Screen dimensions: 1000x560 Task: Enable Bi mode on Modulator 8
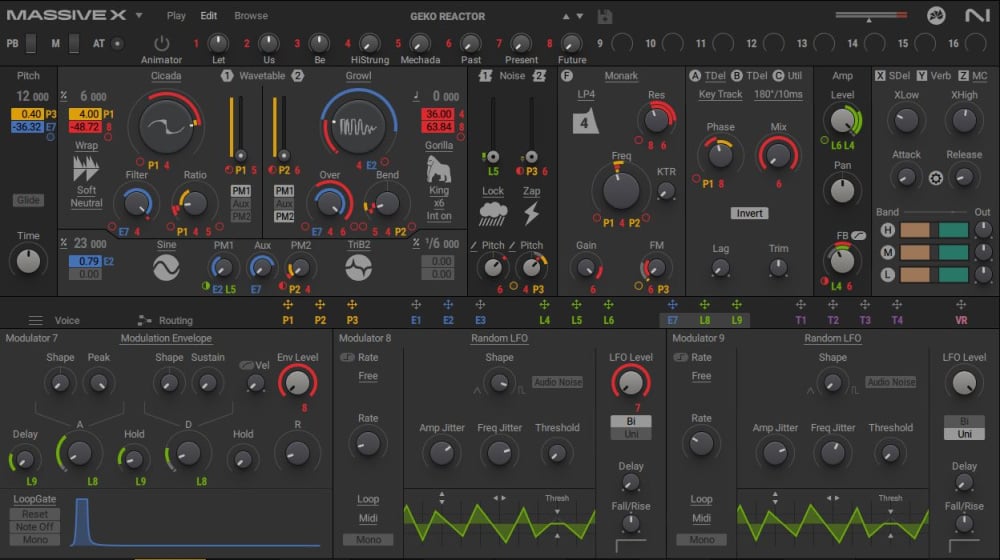(x=631, y=421)
